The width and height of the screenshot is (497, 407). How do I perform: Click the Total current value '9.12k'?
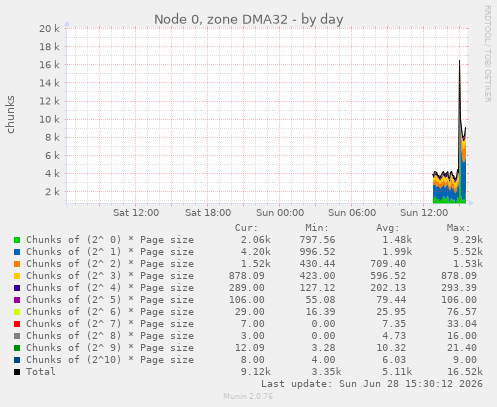(x=256, y=372)
